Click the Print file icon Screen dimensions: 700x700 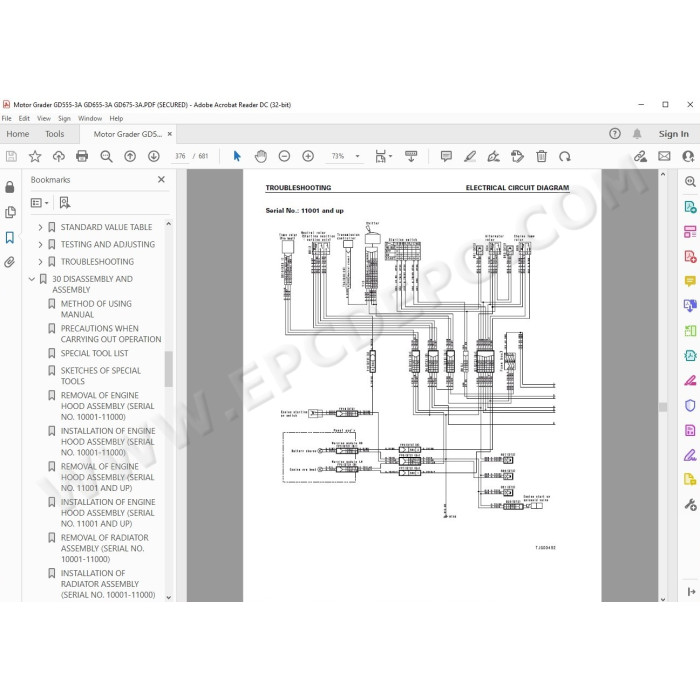82,156
